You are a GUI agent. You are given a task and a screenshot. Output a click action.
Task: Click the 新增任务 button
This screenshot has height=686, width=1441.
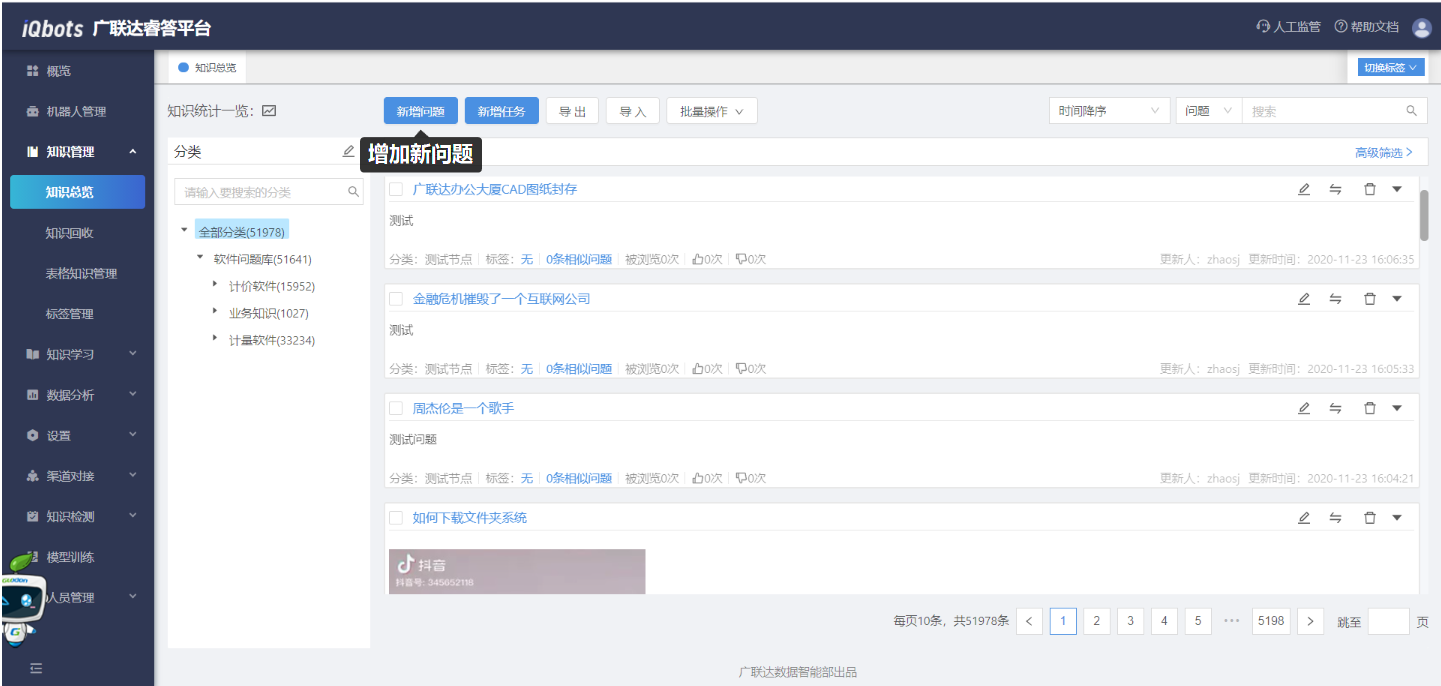click(501, 111)
